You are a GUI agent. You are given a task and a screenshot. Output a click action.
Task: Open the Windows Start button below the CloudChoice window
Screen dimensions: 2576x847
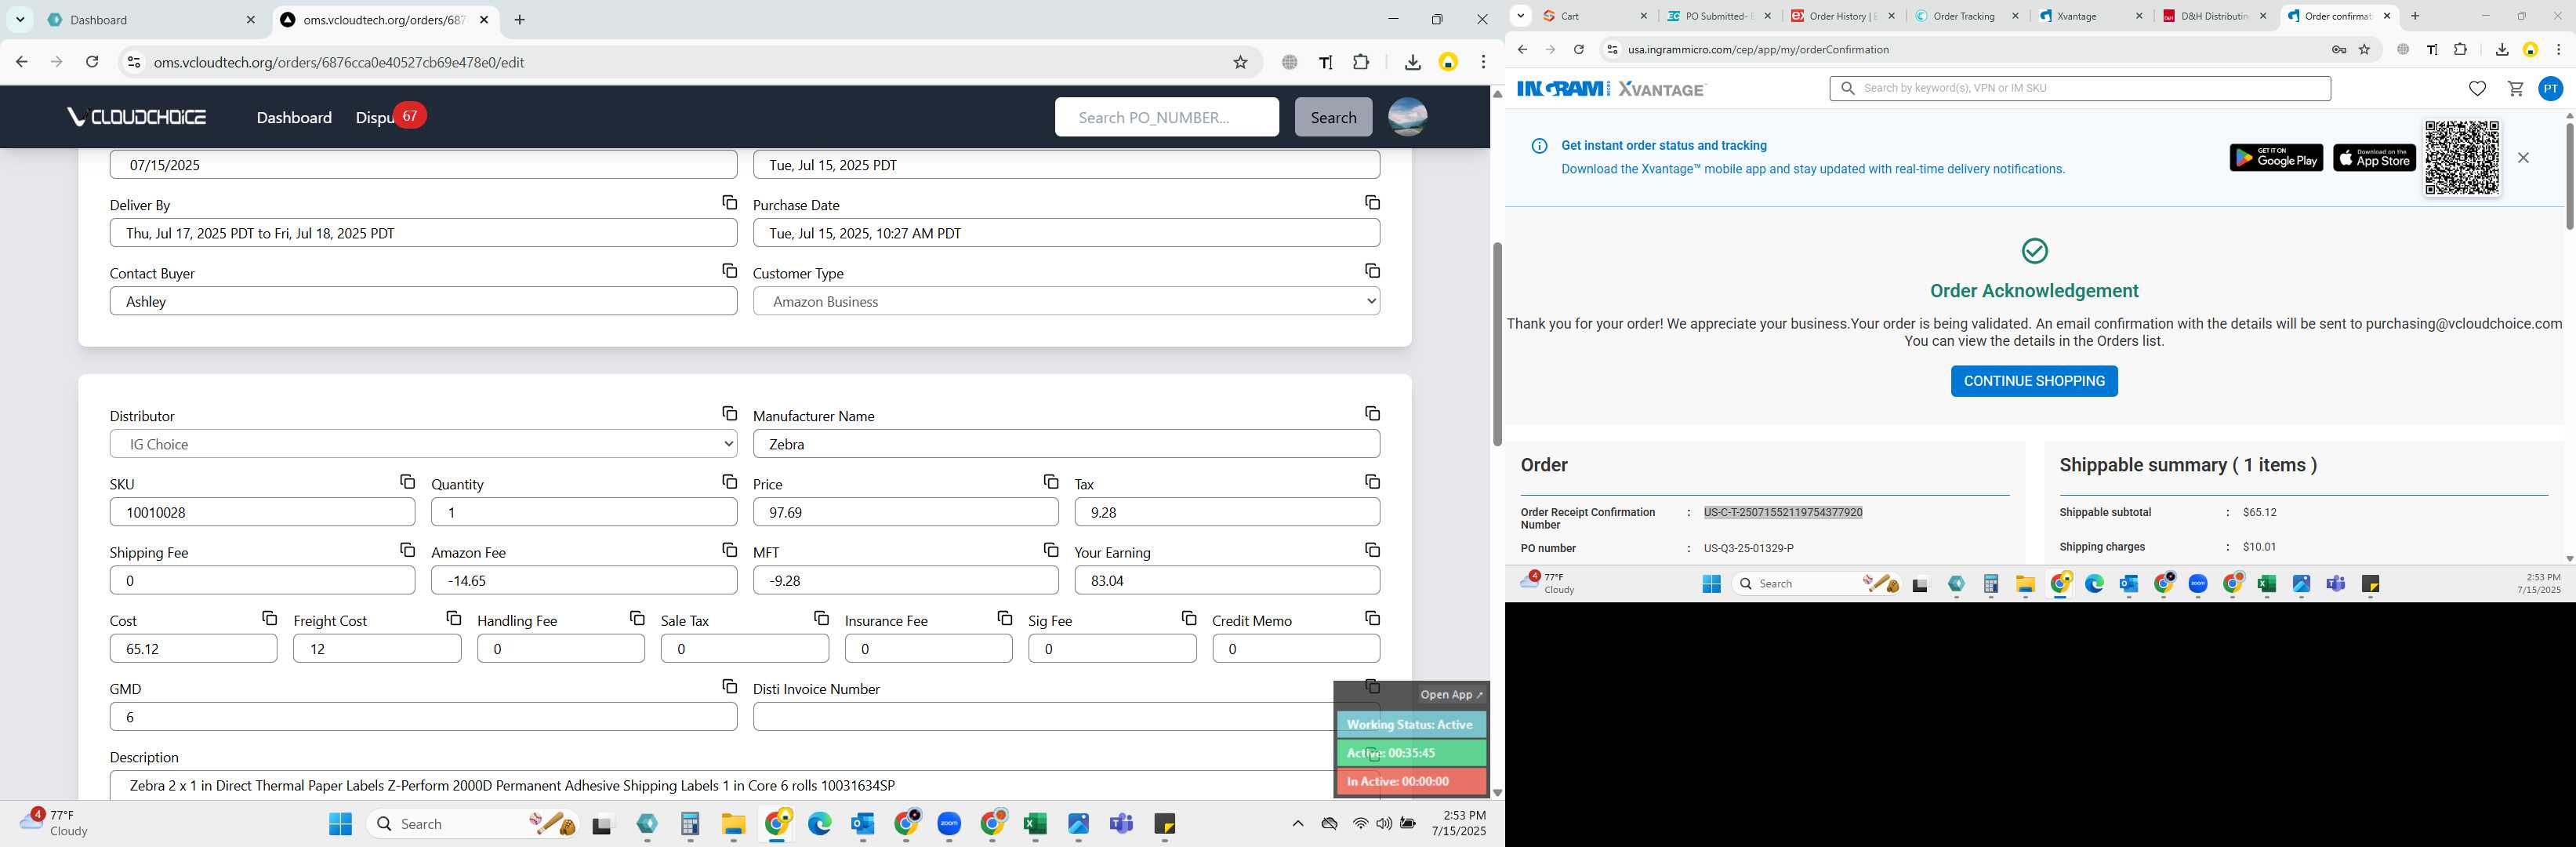(340, 824)
